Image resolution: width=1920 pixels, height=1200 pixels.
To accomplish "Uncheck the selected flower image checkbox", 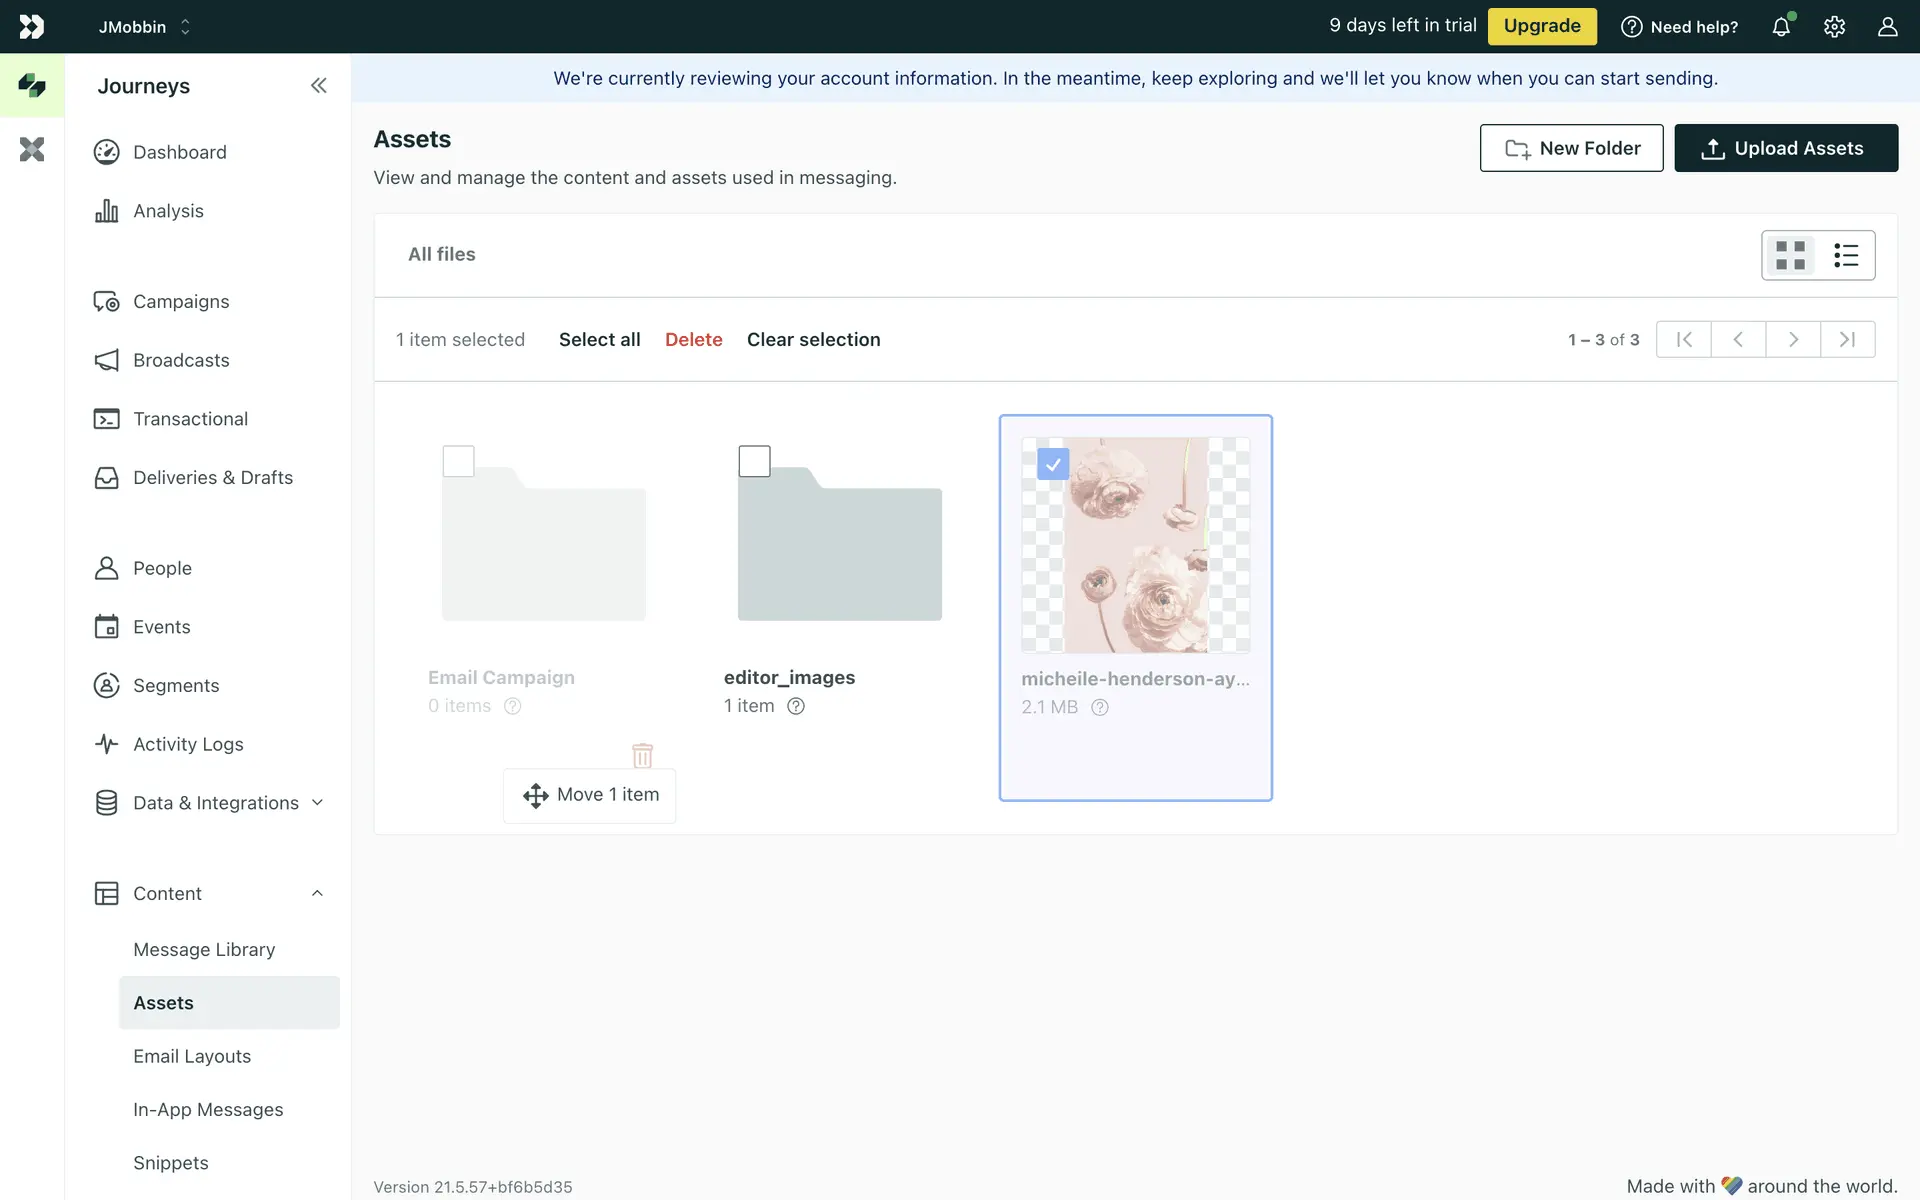I will 1053,464.
